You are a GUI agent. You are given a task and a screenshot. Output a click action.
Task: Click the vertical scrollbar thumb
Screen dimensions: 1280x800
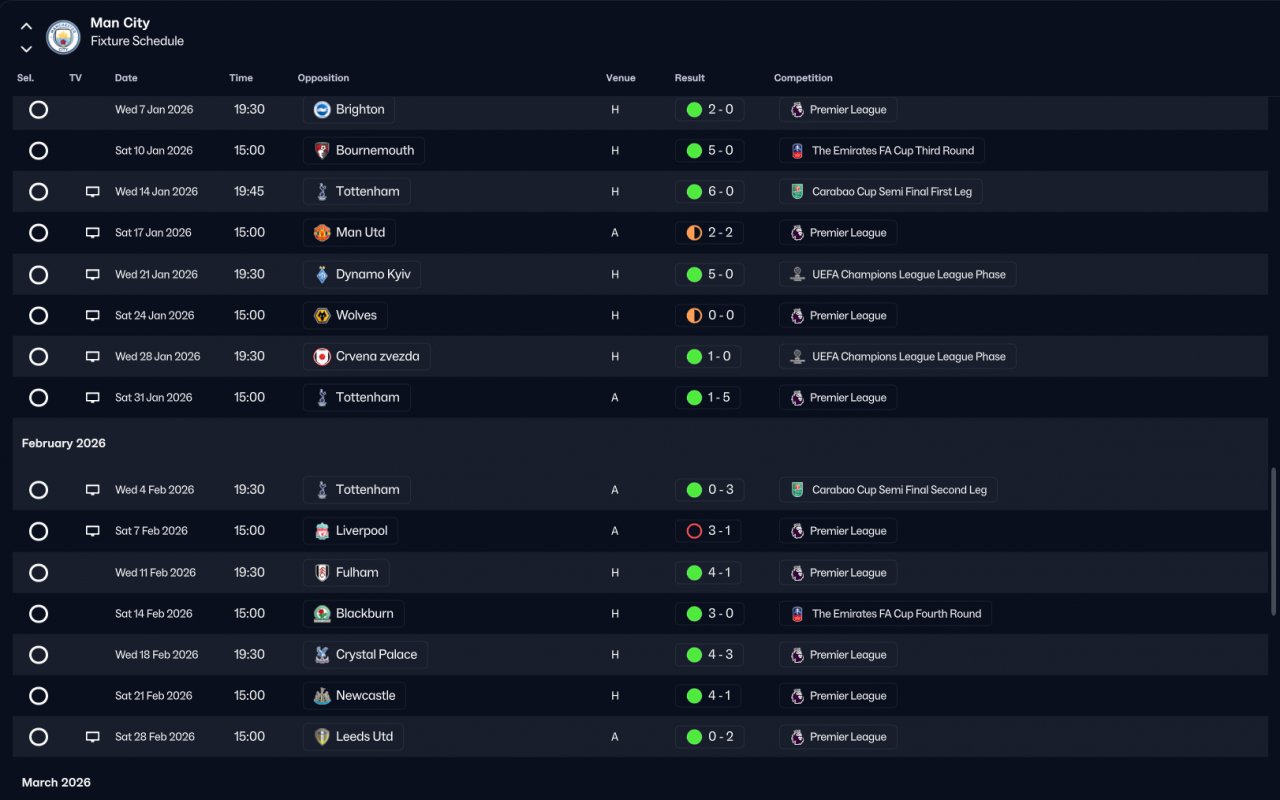coord(1273,540)
